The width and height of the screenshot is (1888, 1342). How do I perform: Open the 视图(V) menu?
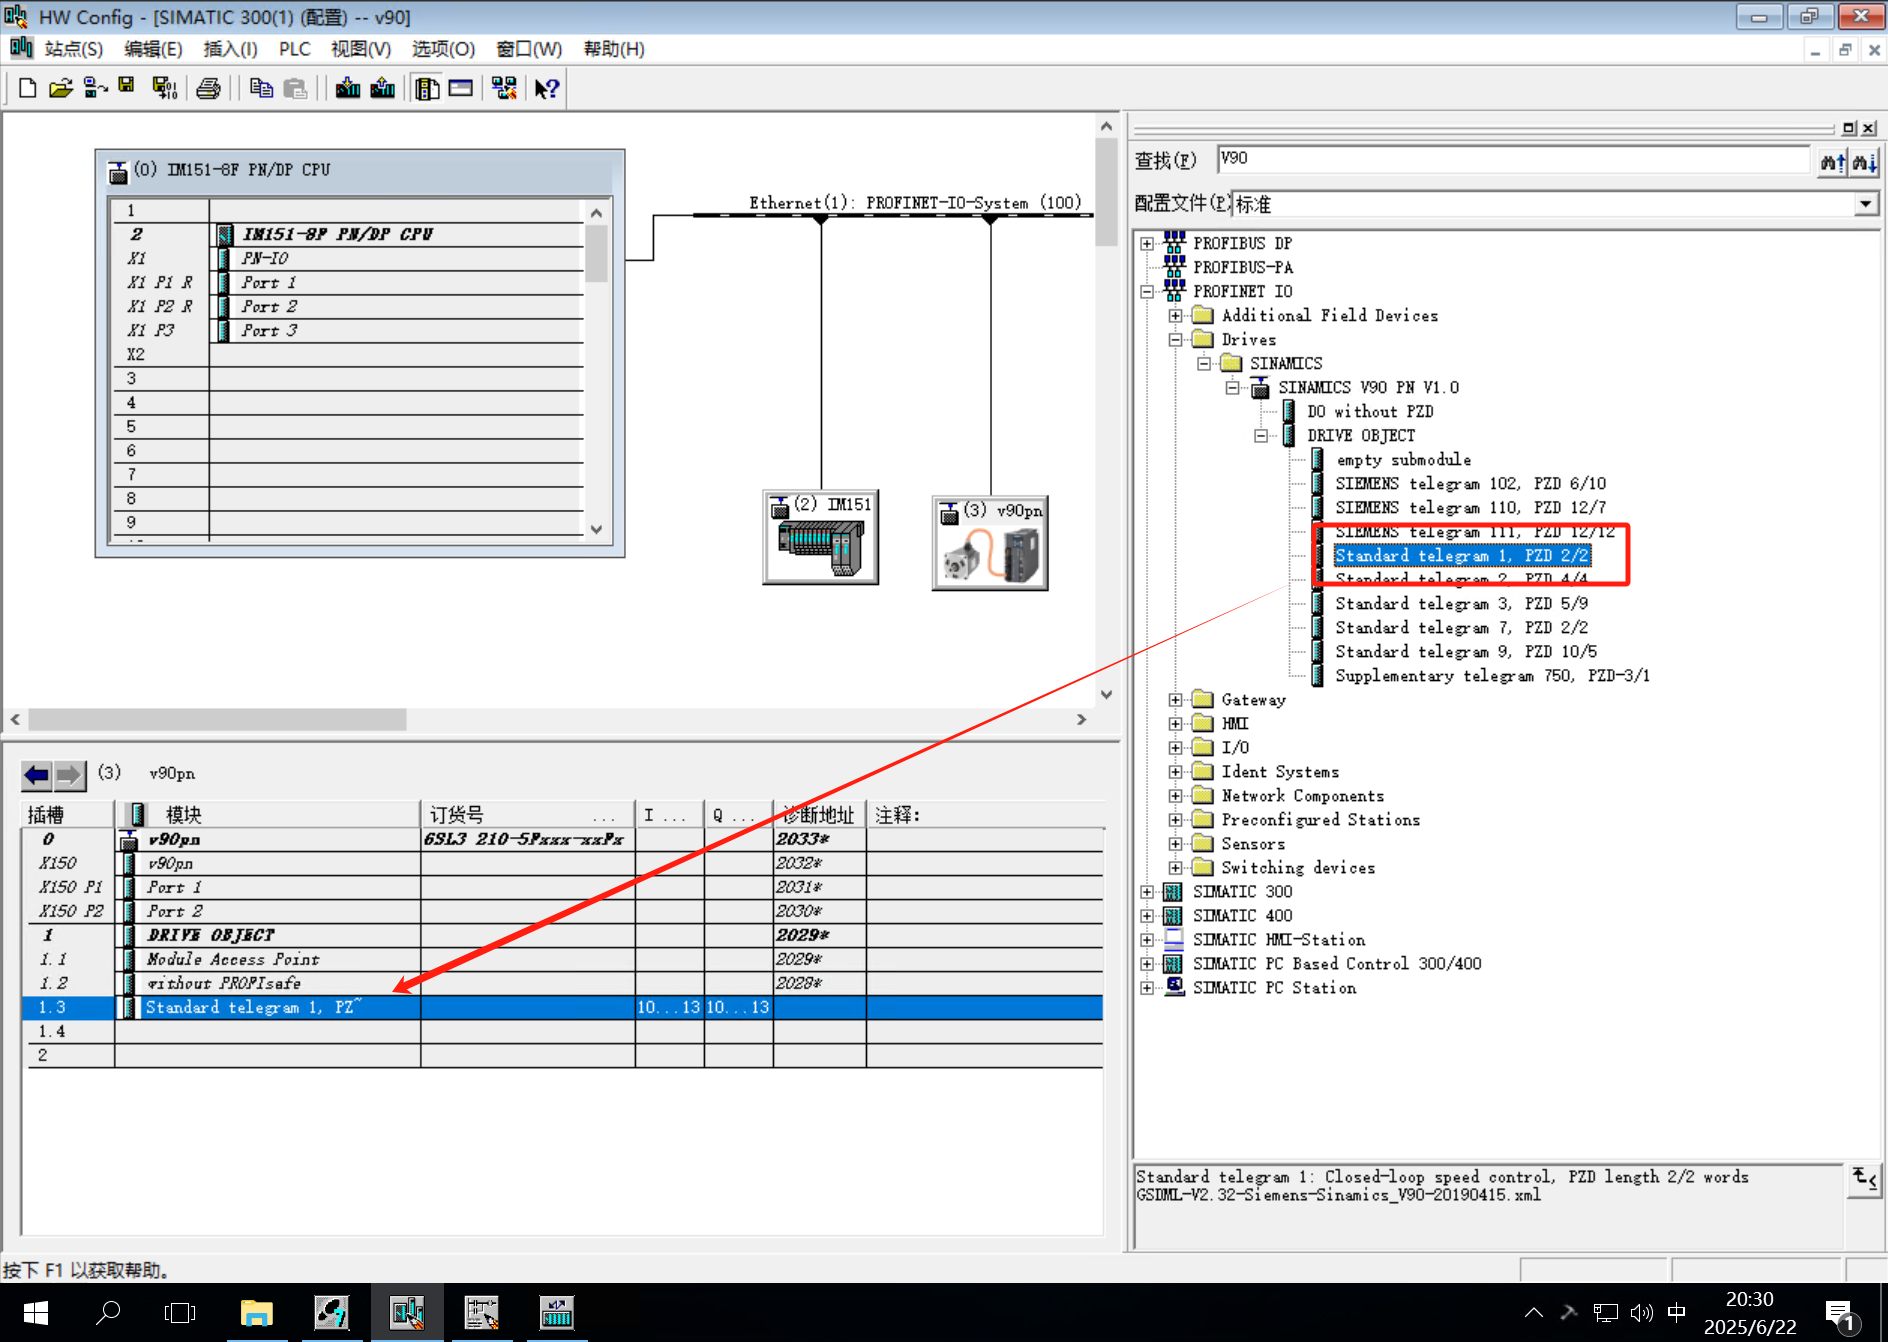click(361, 49)
